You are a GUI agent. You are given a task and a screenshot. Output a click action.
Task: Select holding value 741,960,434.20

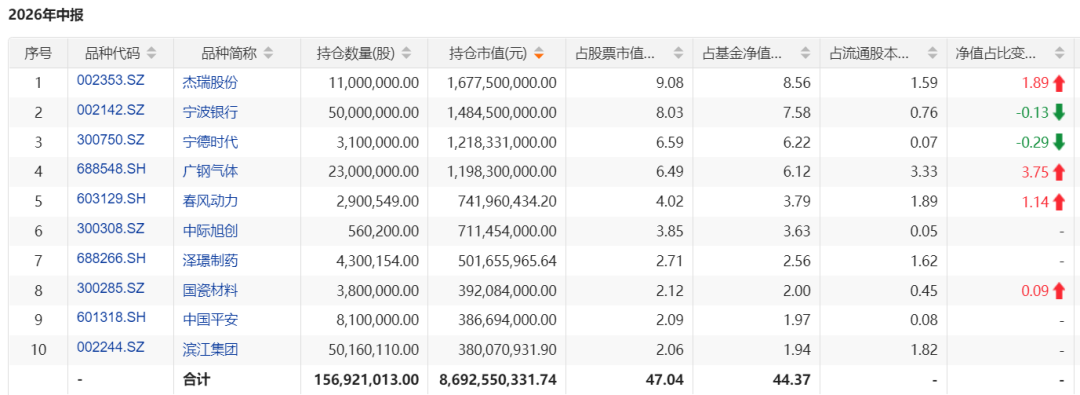pos(507,201)
